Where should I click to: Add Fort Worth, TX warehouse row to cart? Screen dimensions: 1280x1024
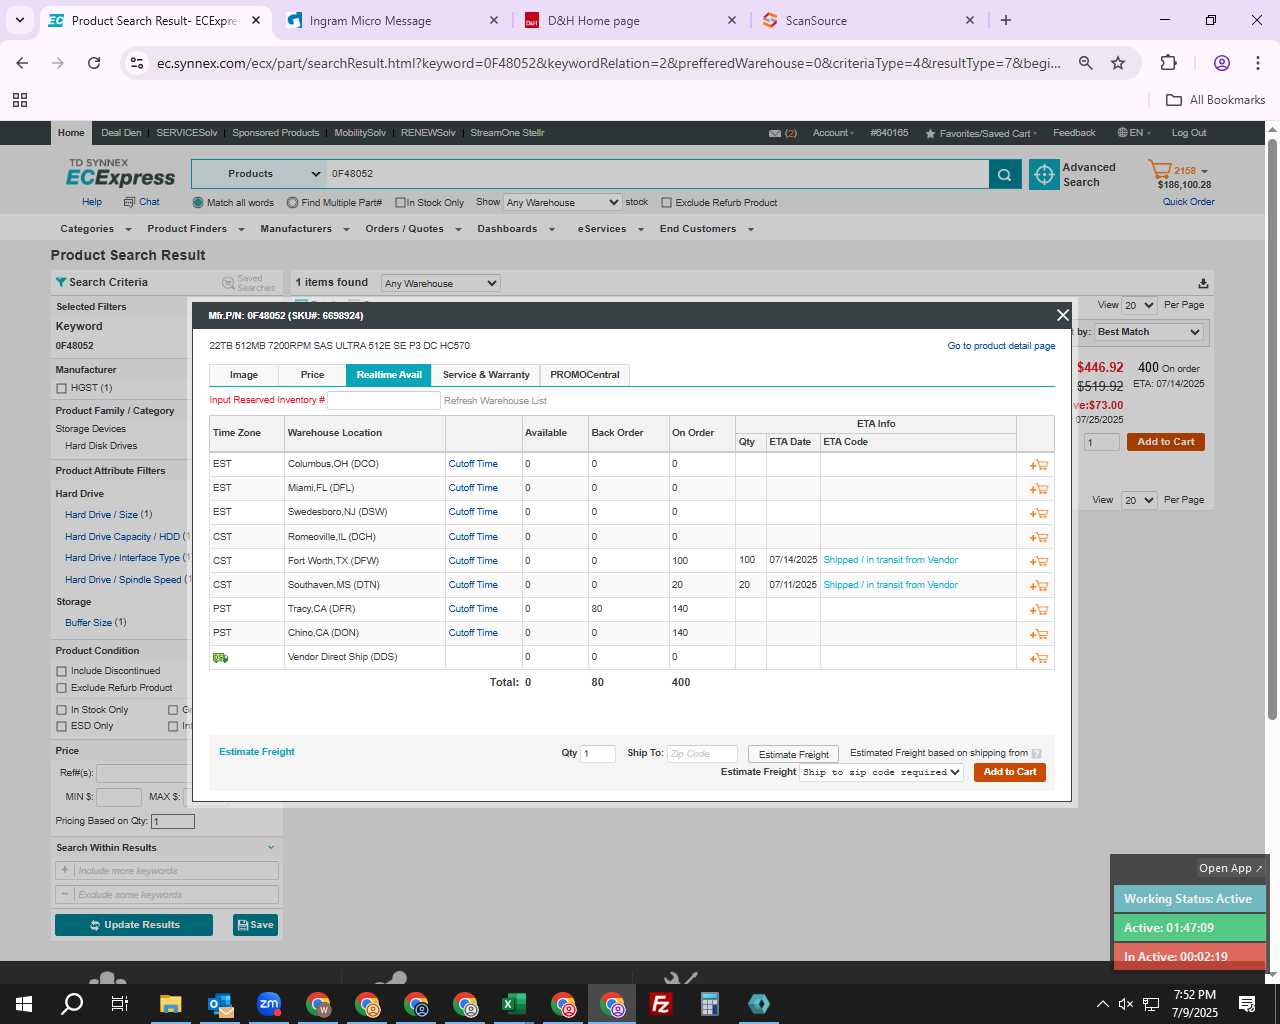click(1038, 562)
